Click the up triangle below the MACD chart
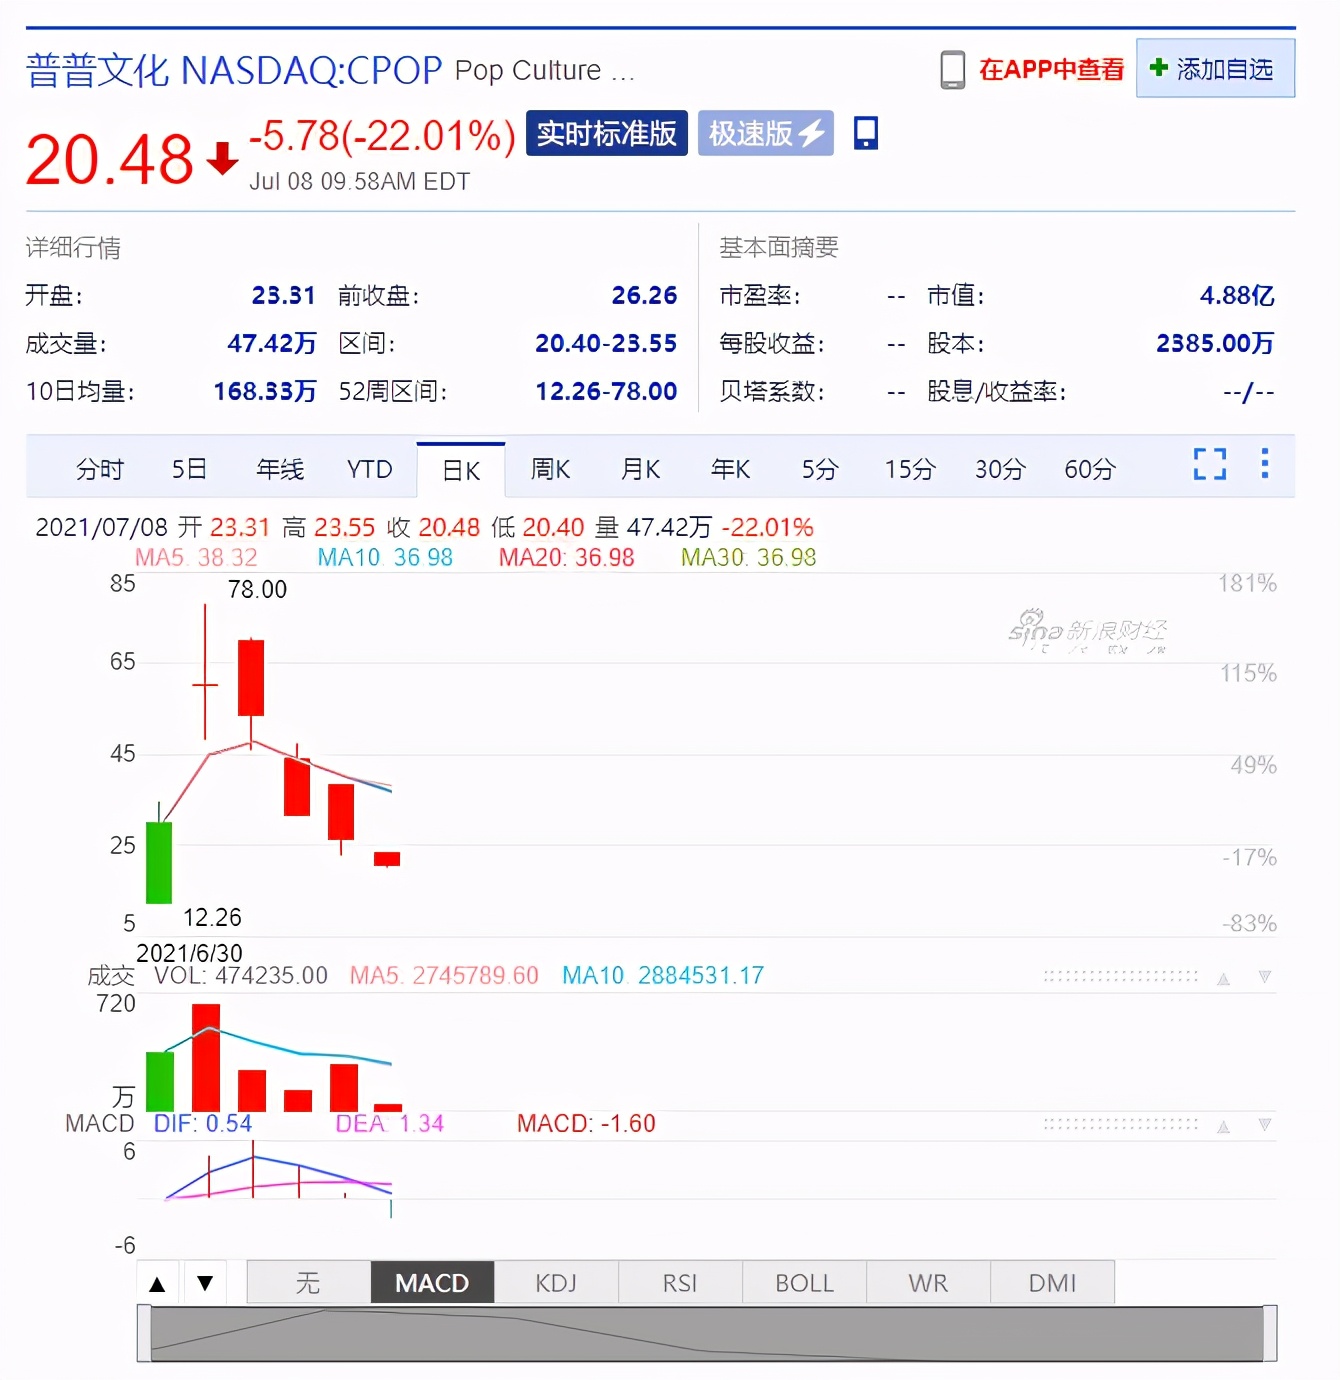This screenshot has width=1340, height=1380. [x=157, y=1284]
